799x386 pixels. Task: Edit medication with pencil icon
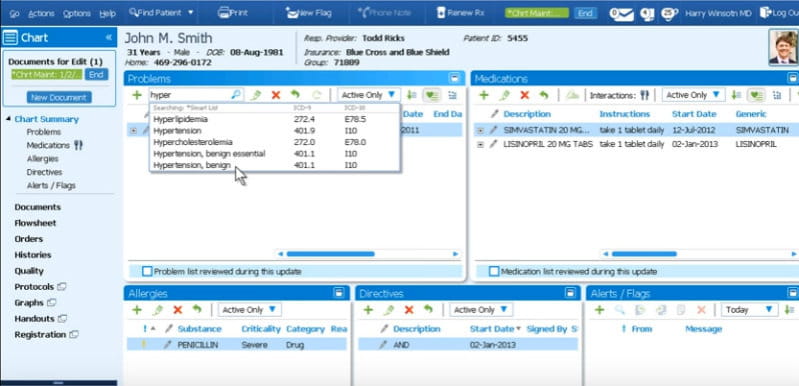[504, 95]
